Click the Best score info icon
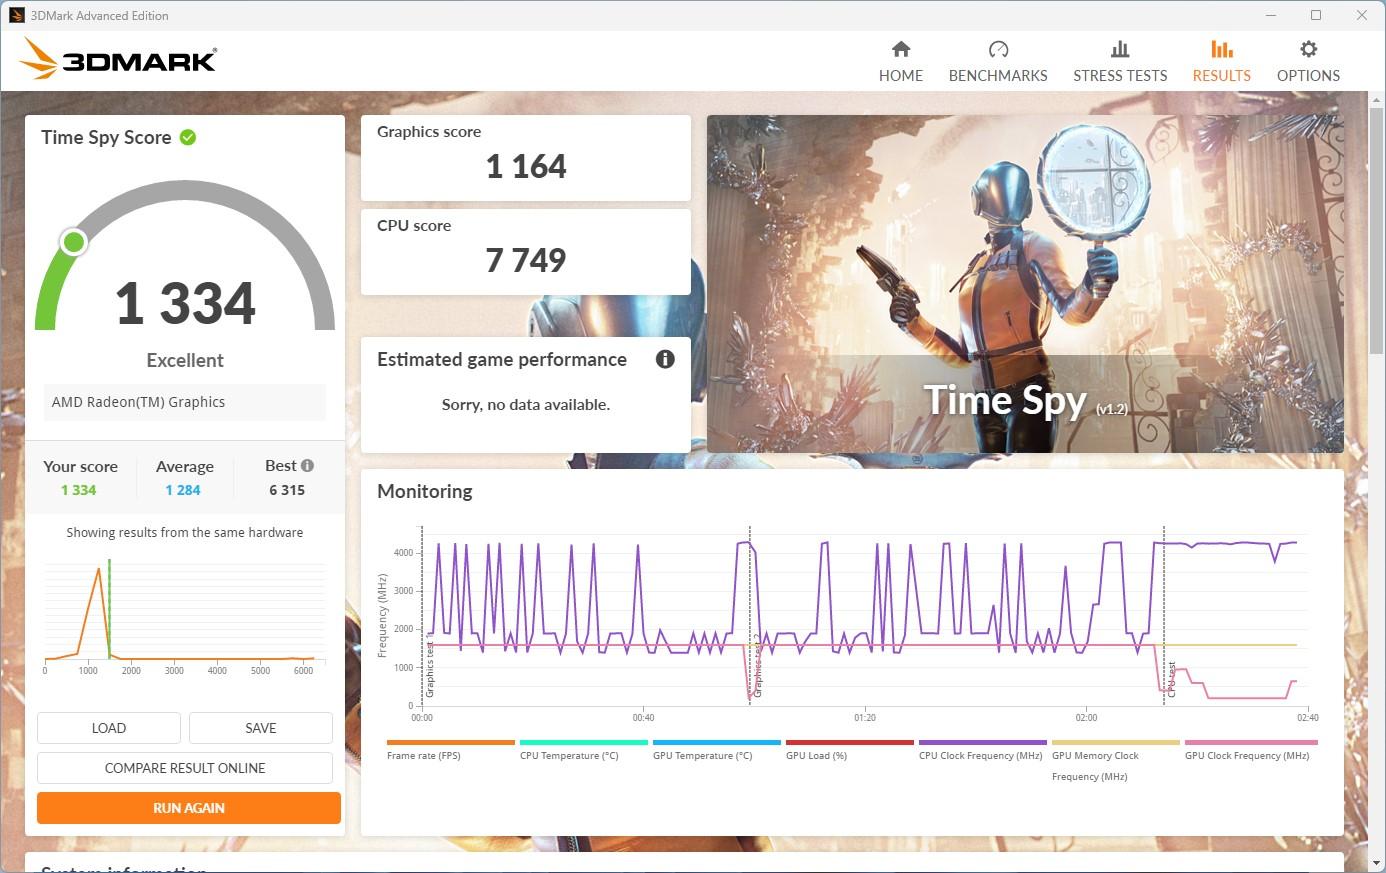The height and width of the screenshot is (873, 1386). coord(307,465)
